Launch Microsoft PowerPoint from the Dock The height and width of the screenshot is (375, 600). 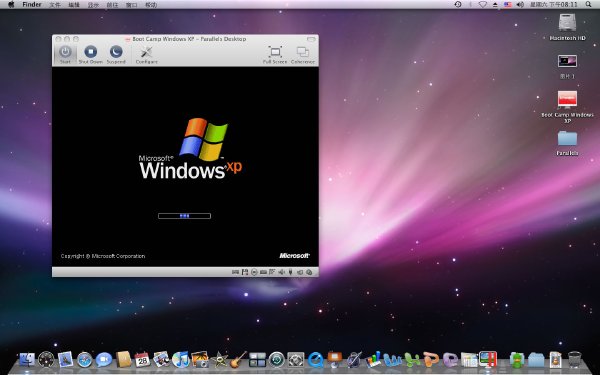431,360
